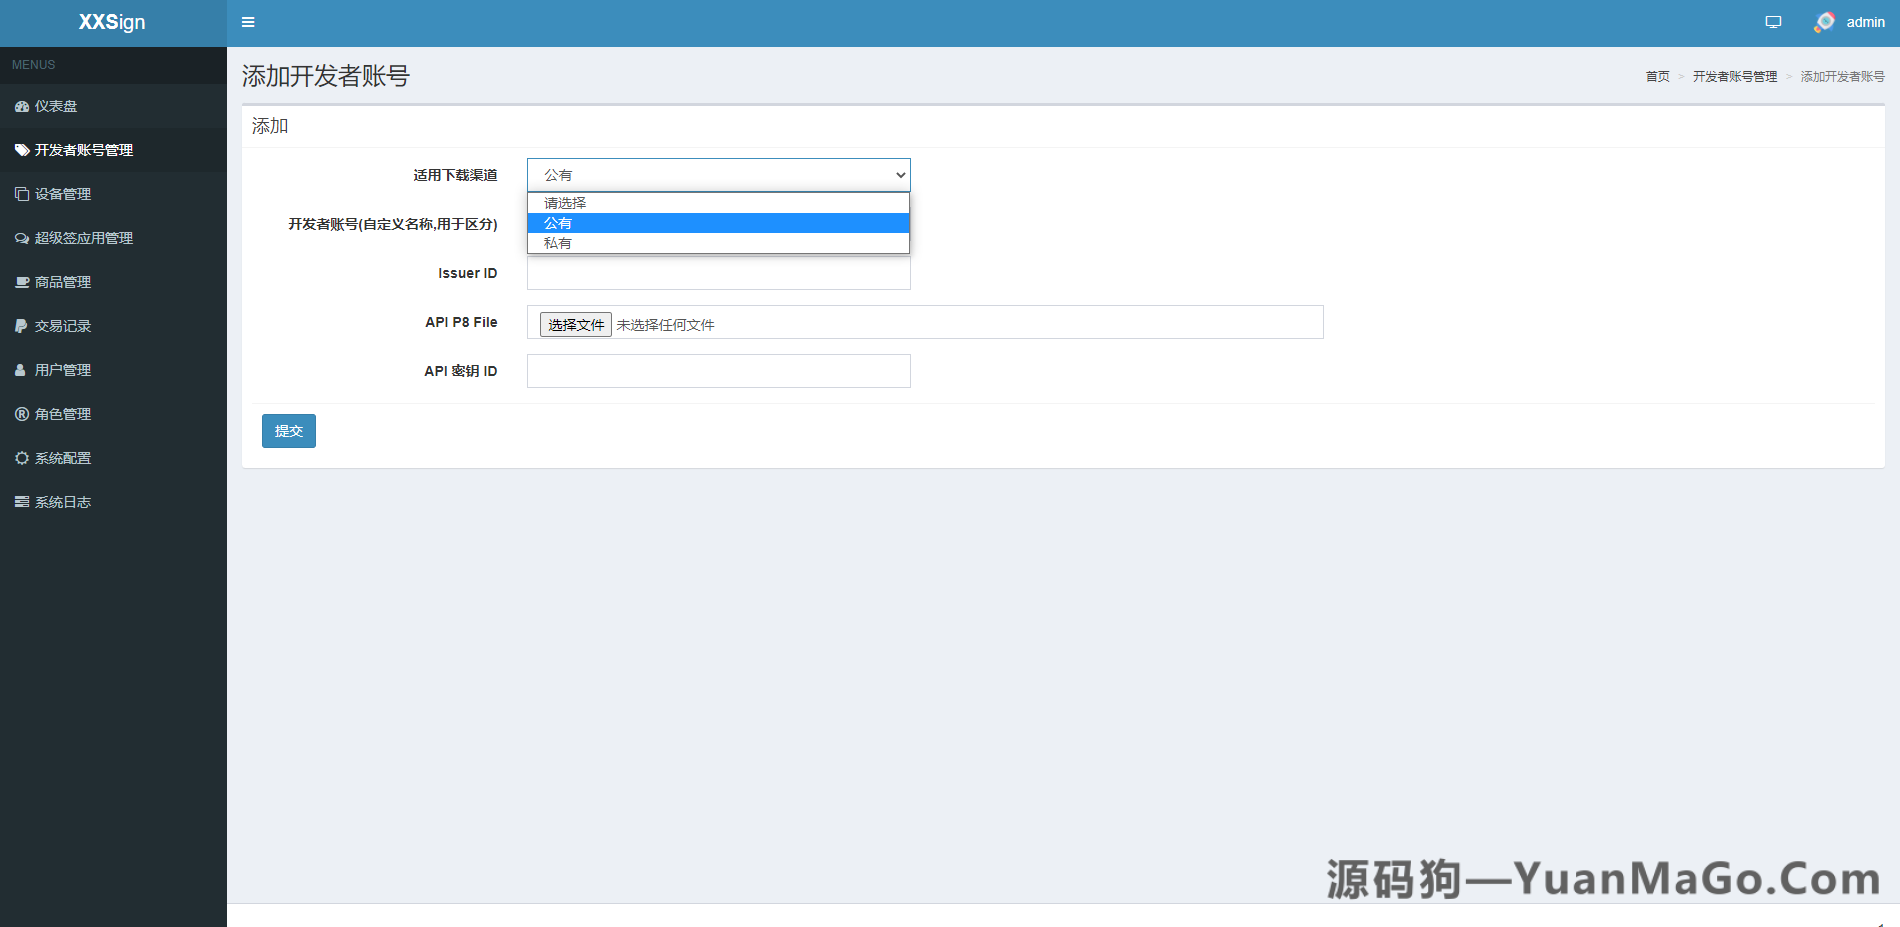Open 超级签应用管理 sidebar menu
Viewport: 1900px width, 927px height.
(x=84, y=238)
